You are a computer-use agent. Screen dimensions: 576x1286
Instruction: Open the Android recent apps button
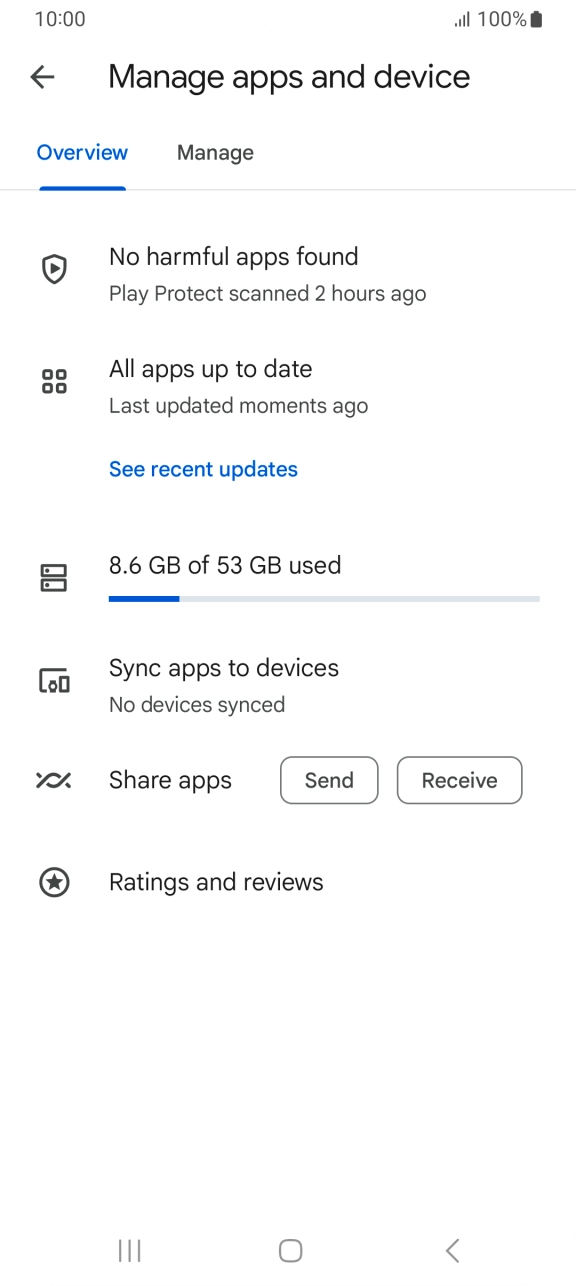[x=129, y=1250]
